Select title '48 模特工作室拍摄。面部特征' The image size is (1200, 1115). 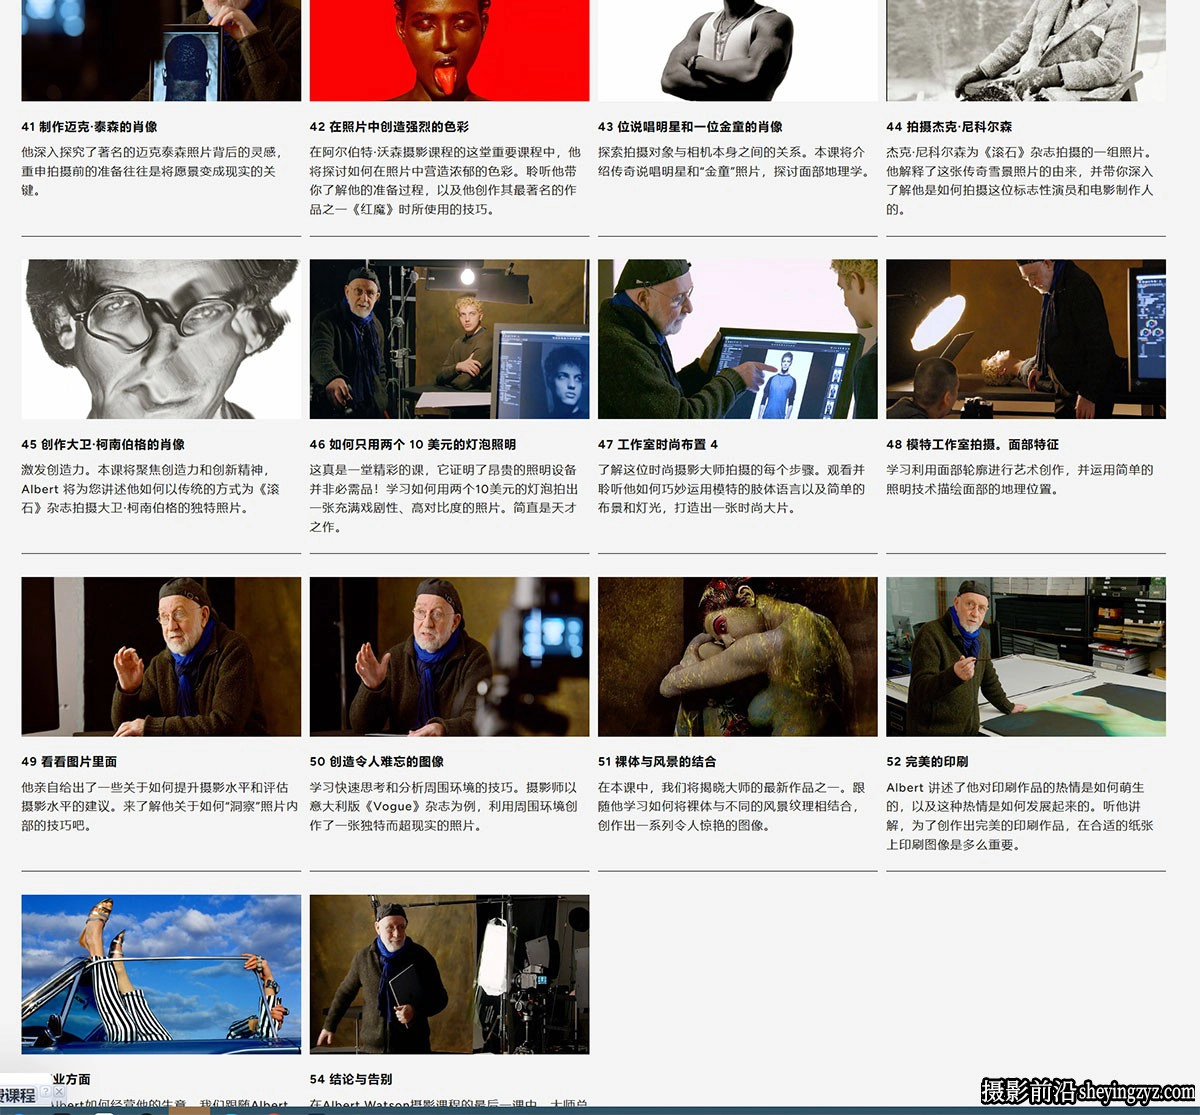[972, 444]
